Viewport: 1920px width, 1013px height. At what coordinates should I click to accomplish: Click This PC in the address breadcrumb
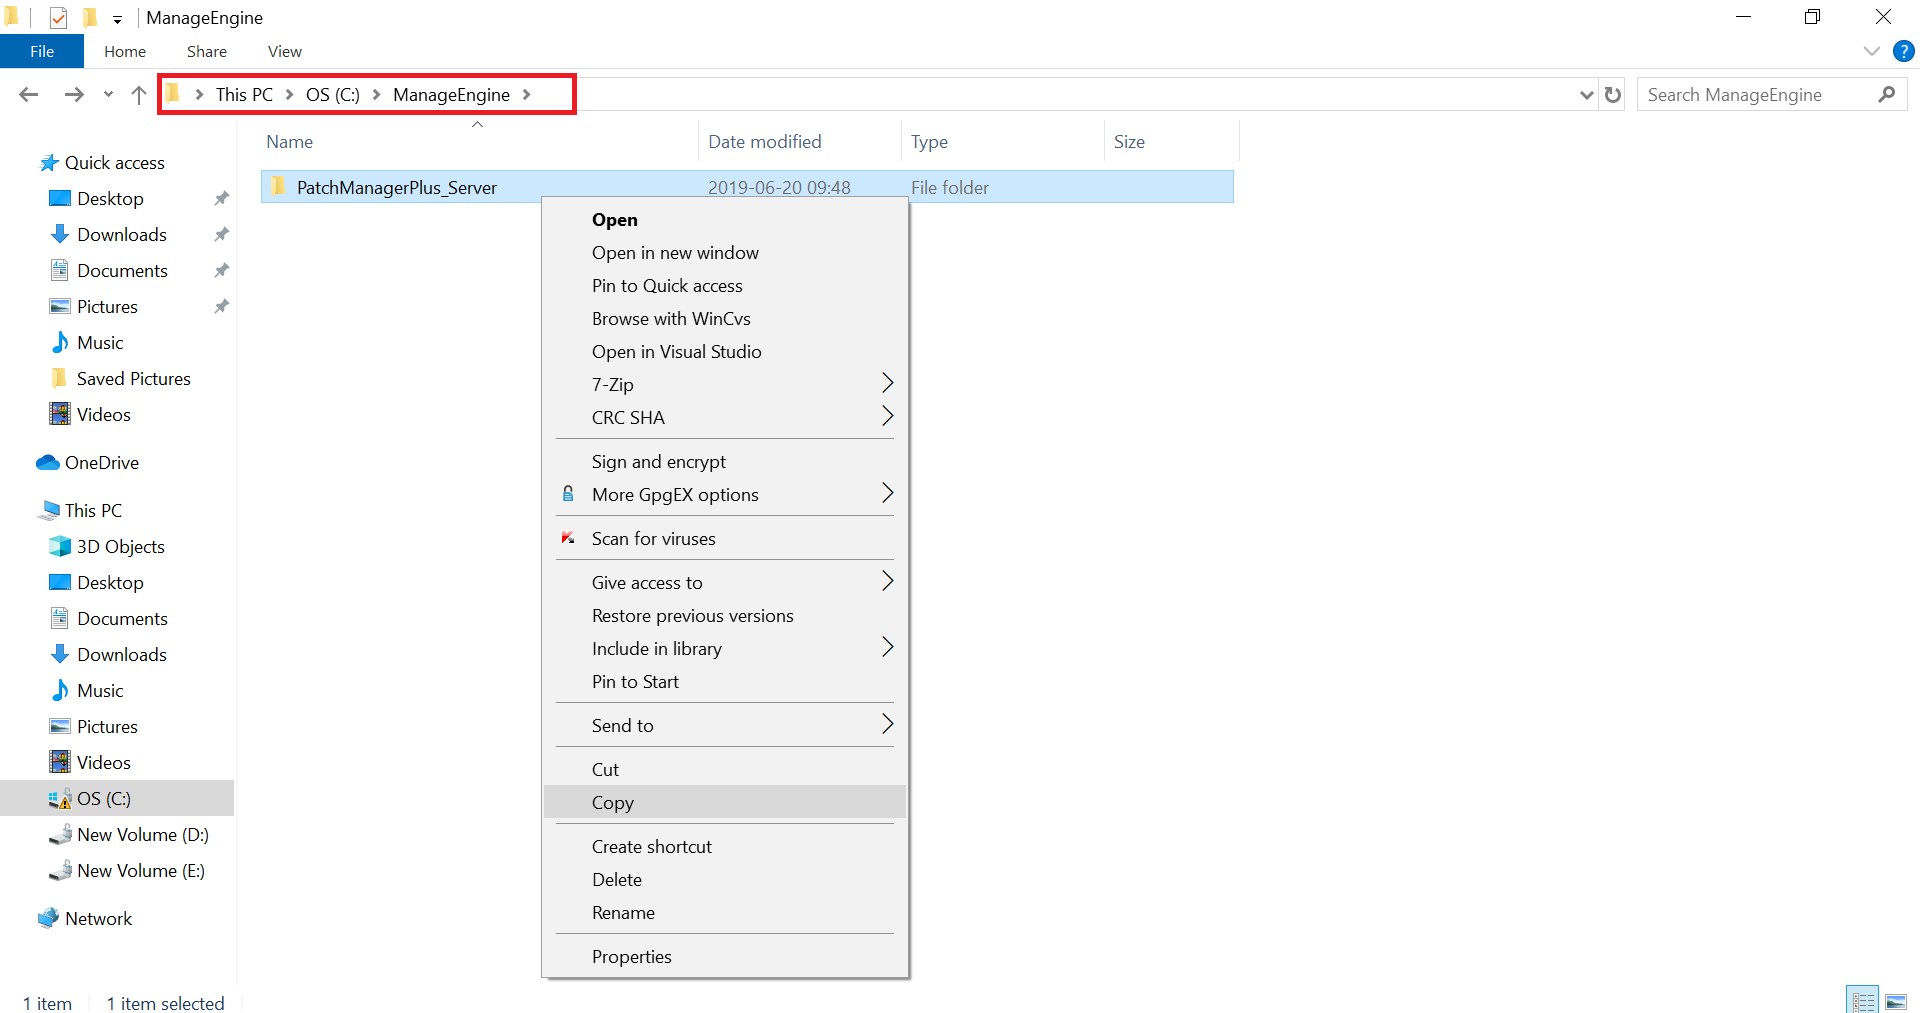pyautogui.click(x=244, y=95)
